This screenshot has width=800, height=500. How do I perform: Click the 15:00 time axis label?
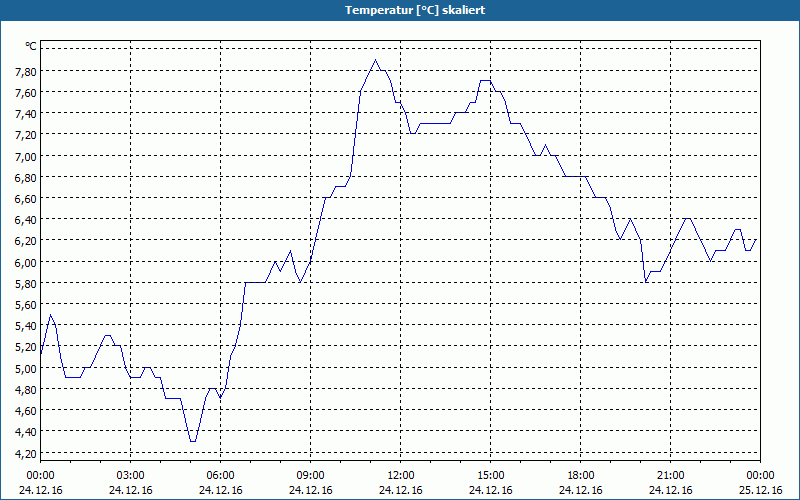pyautogui.click(x=490, y=476)
